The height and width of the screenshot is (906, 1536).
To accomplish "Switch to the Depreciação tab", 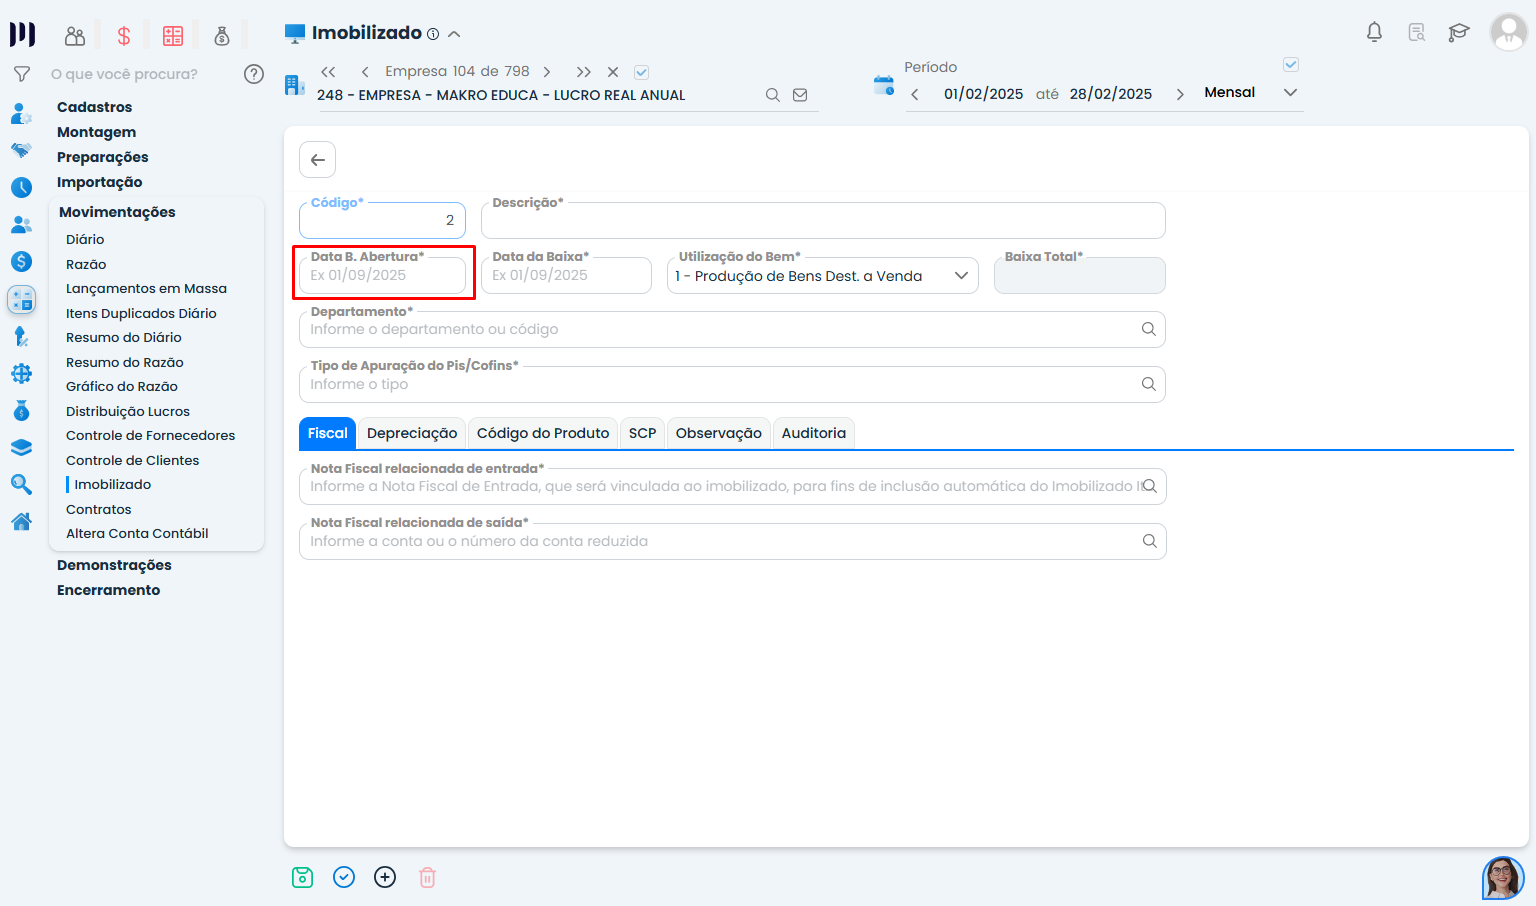I will coord(411,433).
